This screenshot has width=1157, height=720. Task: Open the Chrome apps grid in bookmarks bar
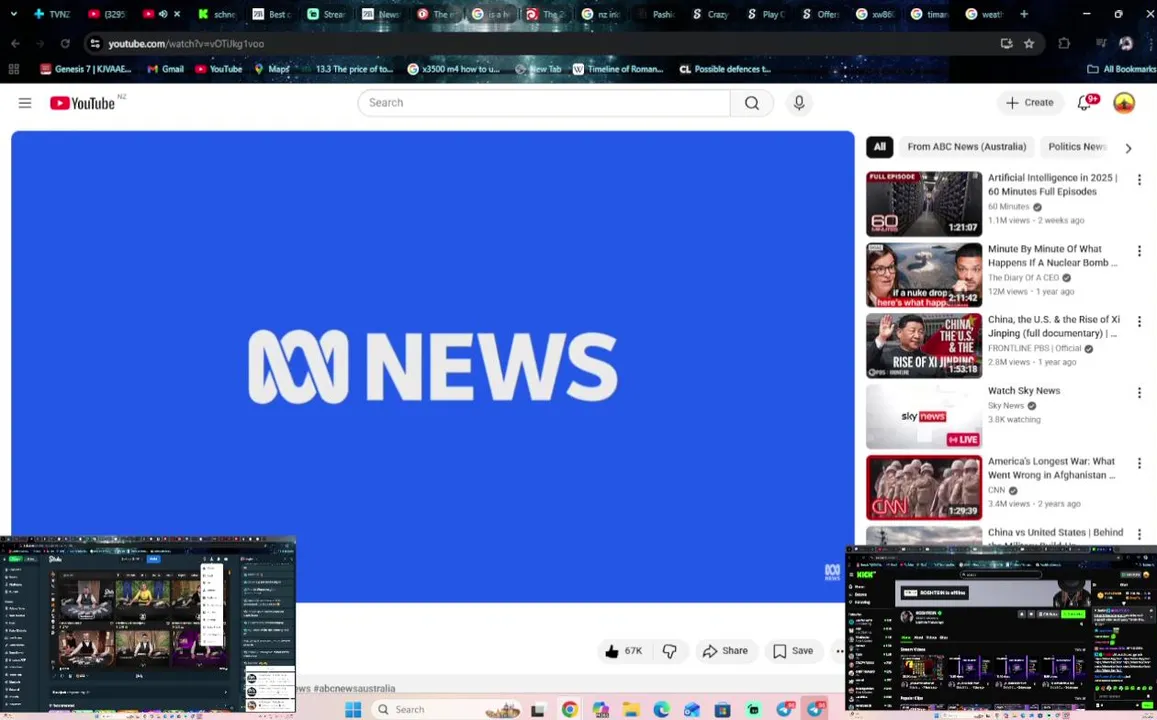coord(13,69)
